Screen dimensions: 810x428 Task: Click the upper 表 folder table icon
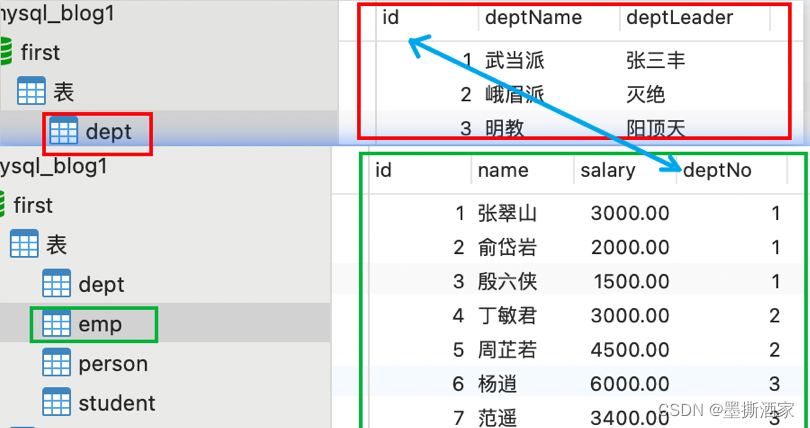coord(31,92)
